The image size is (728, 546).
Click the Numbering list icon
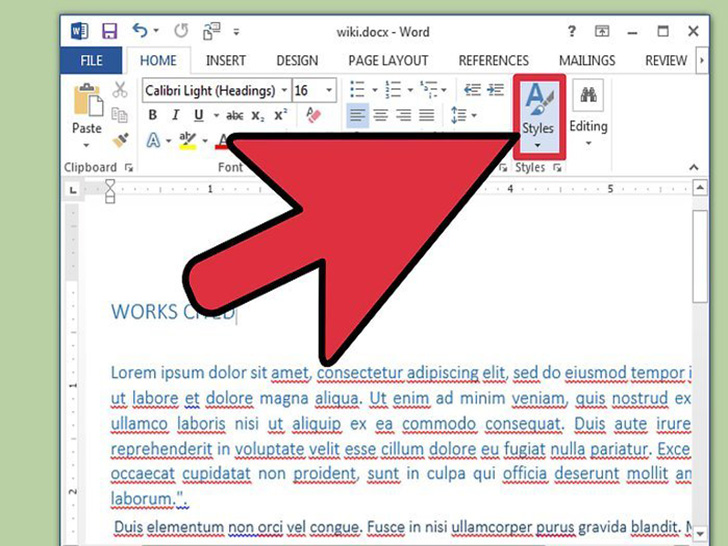coord(393,89)
